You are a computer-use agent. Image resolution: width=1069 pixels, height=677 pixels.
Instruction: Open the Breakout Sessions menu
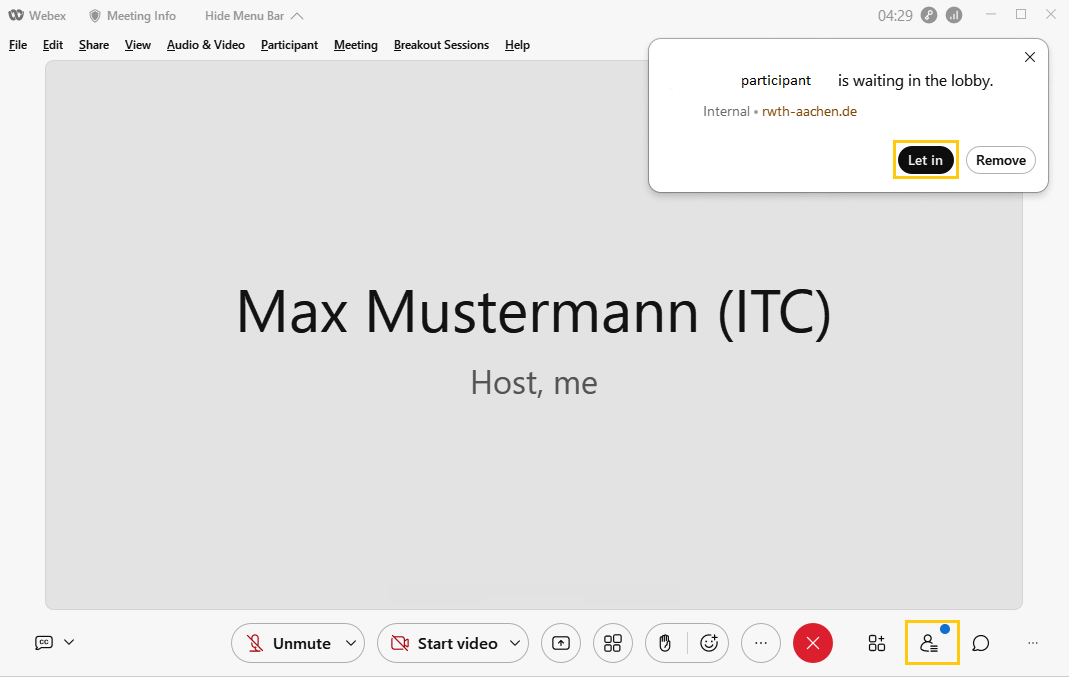coord(441,45)
